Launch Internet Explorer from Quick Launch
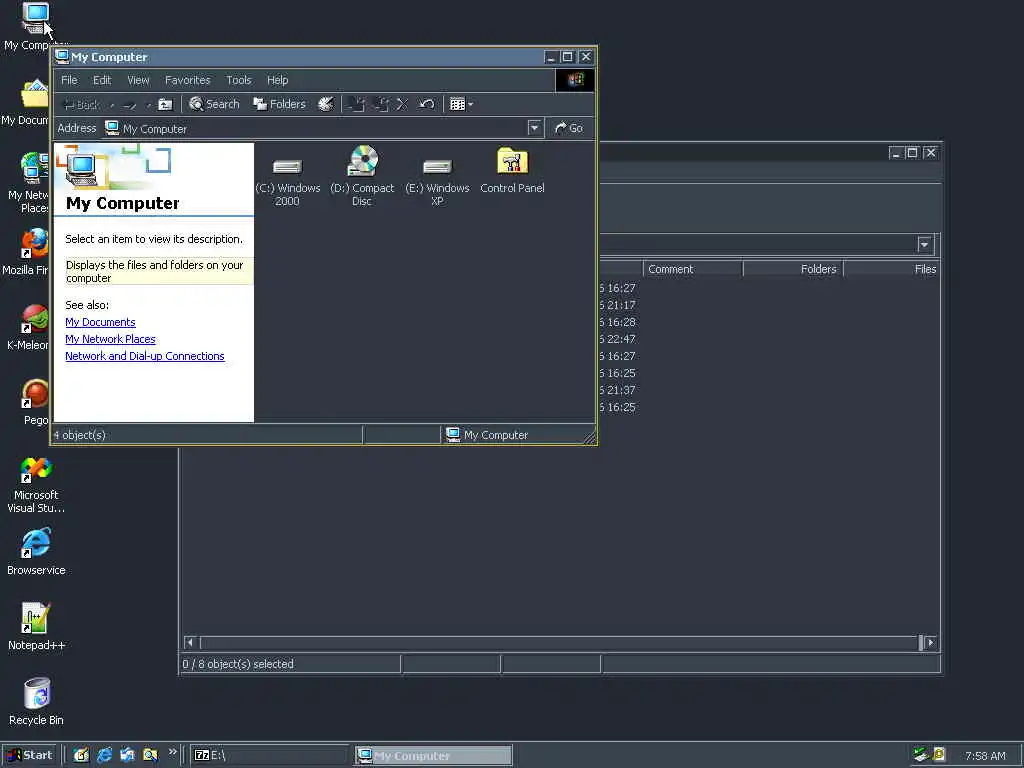This screenshot has width=1024, height=768. tap(104, 755)
